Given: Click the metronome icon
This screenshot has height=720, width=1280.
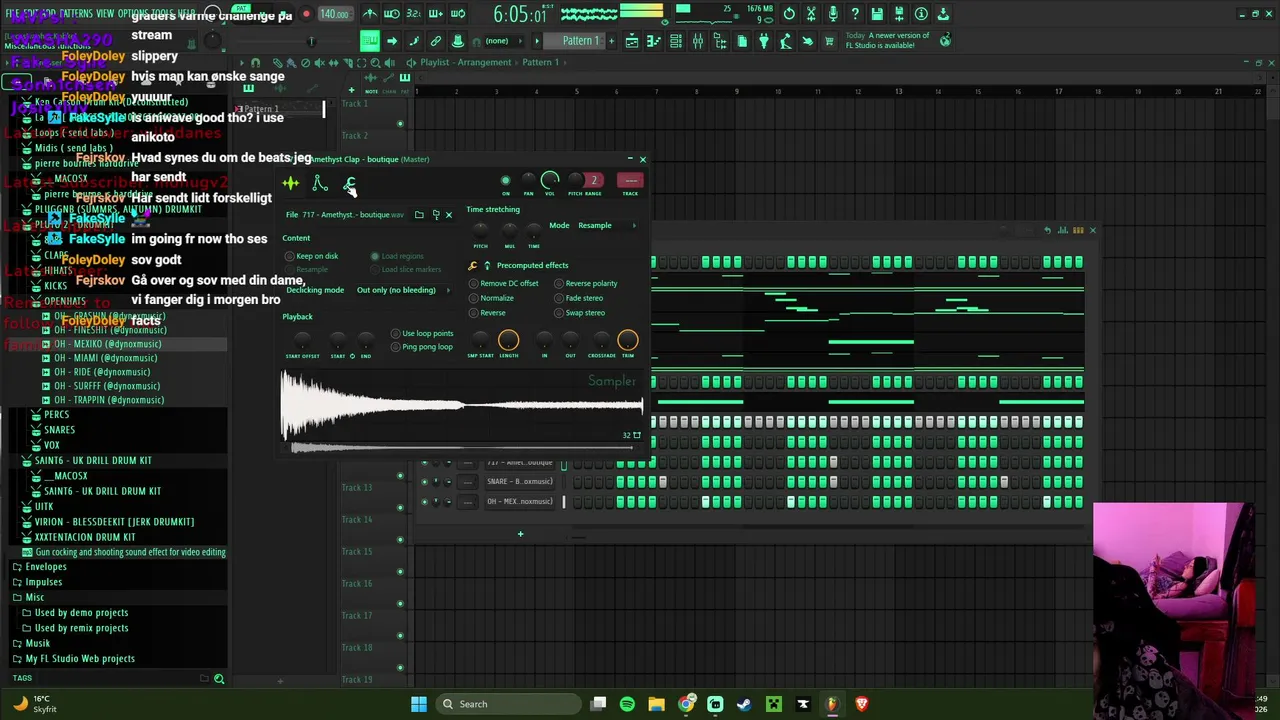Looking at the screenshot, I should tap(370, 14).
